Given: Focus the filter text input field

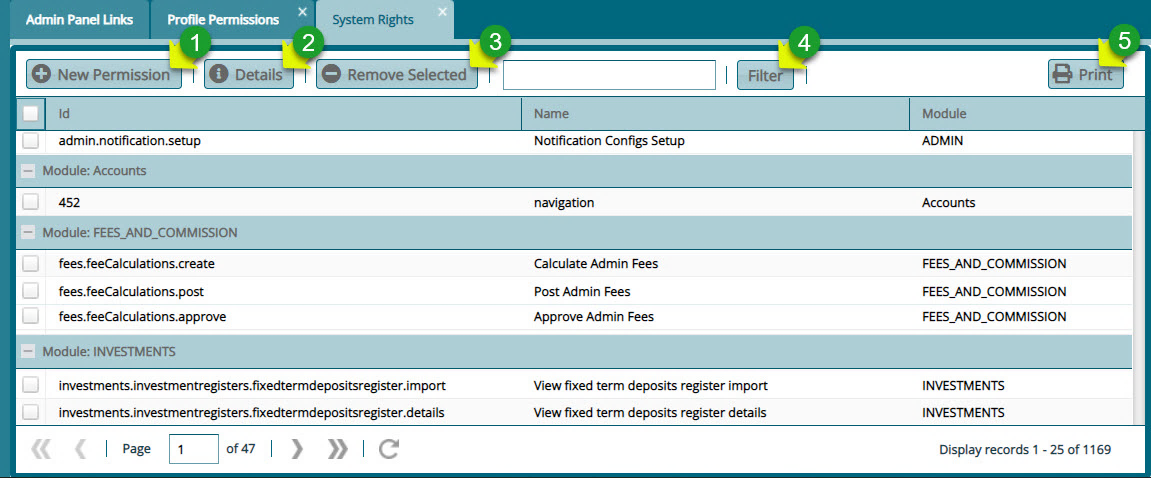Looking at the screenshot, I should 609,75.
